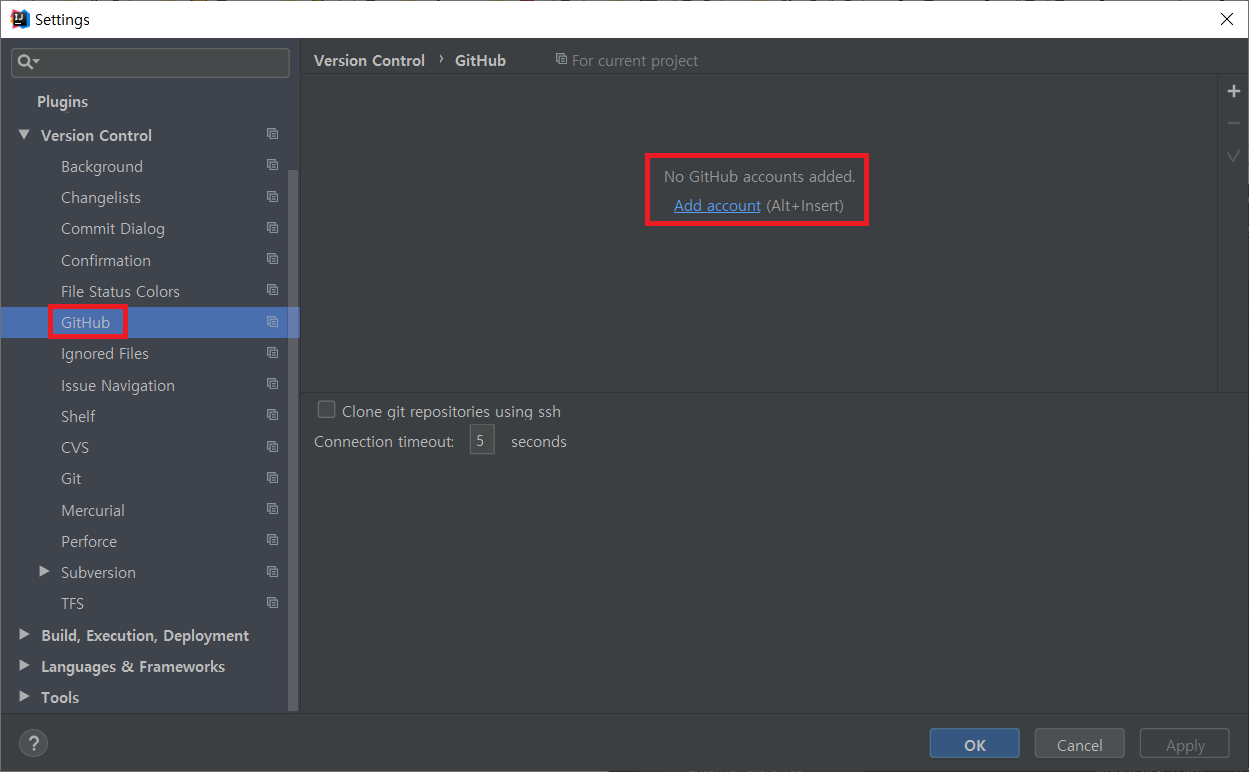
Task: Click project-level icon beside Shelf row
Action: tap(272, 415)
